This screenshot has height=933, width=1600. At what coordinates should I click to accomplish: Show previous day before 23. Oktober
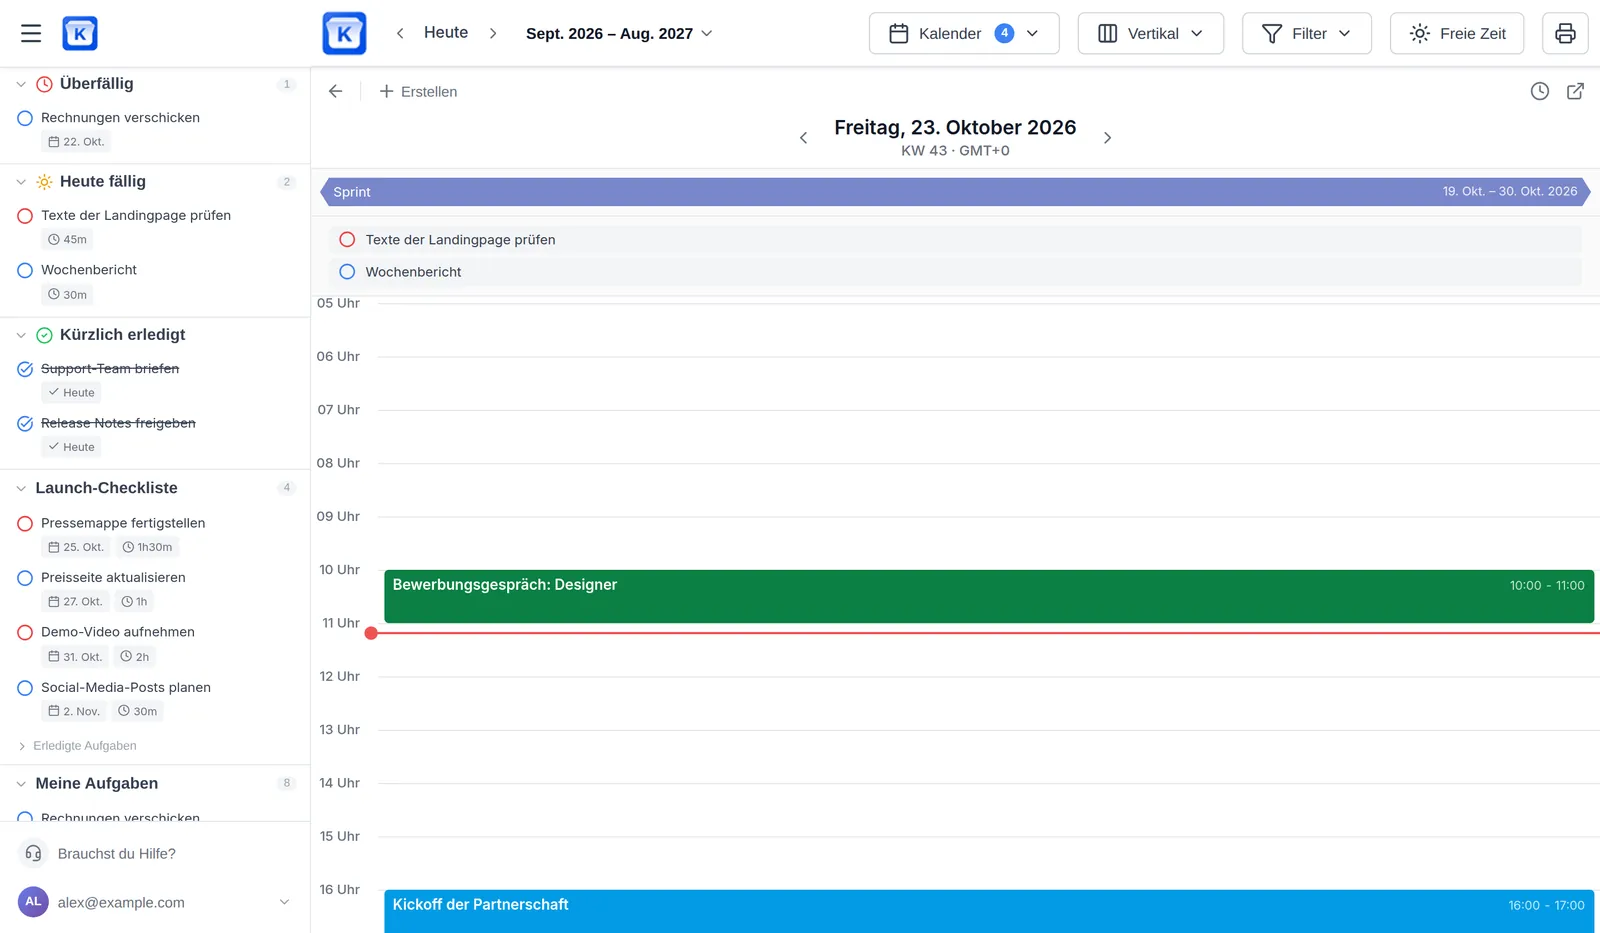click(x=803, y=138)
